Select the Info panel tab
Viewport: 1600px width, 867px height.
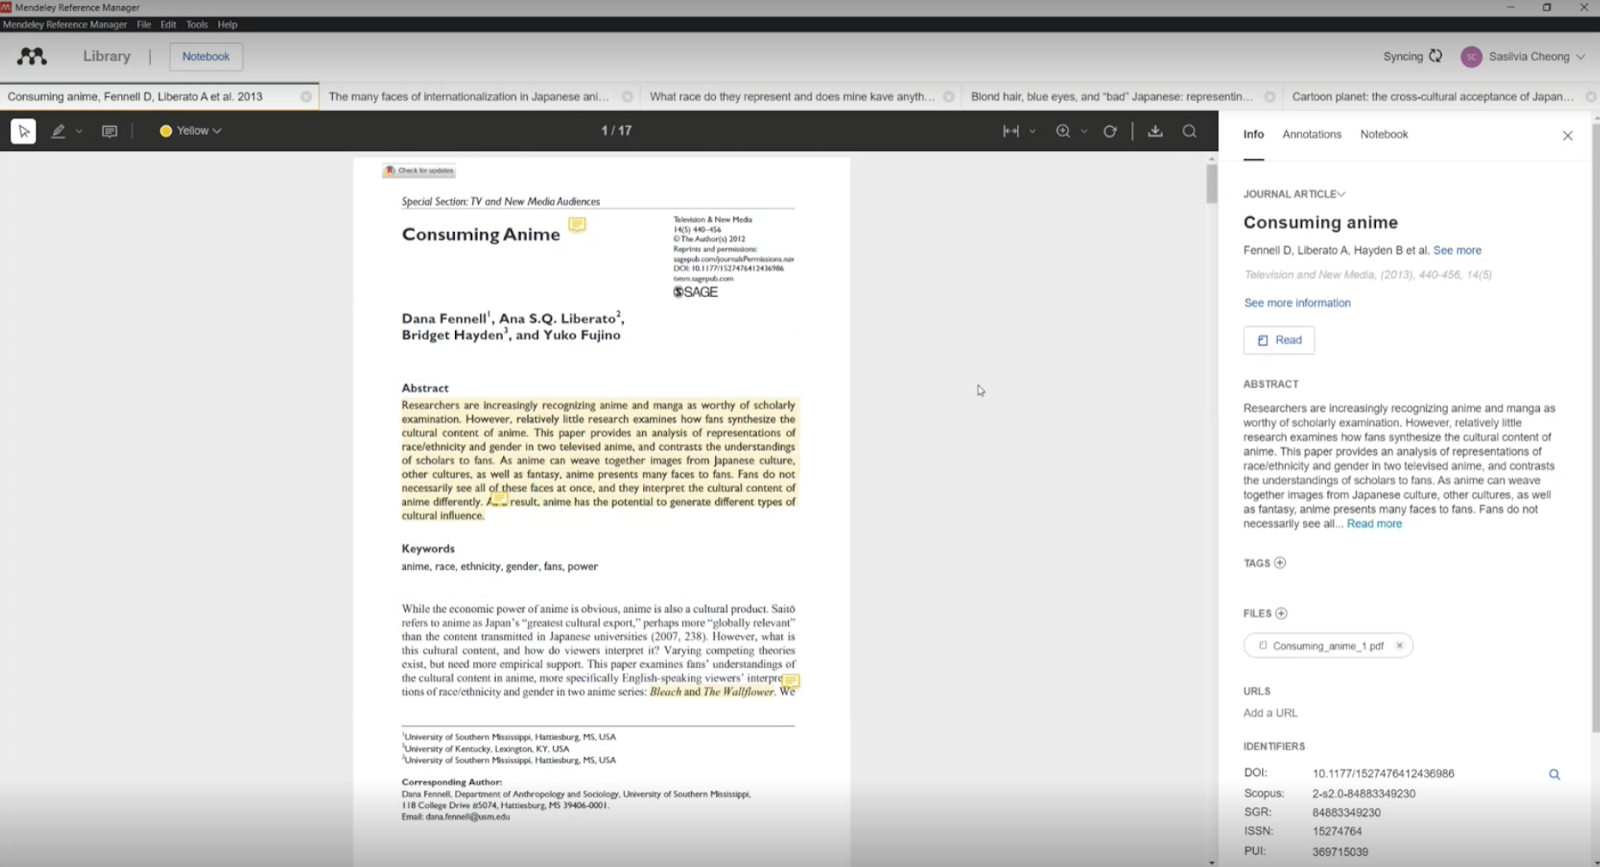point(1253,134)
